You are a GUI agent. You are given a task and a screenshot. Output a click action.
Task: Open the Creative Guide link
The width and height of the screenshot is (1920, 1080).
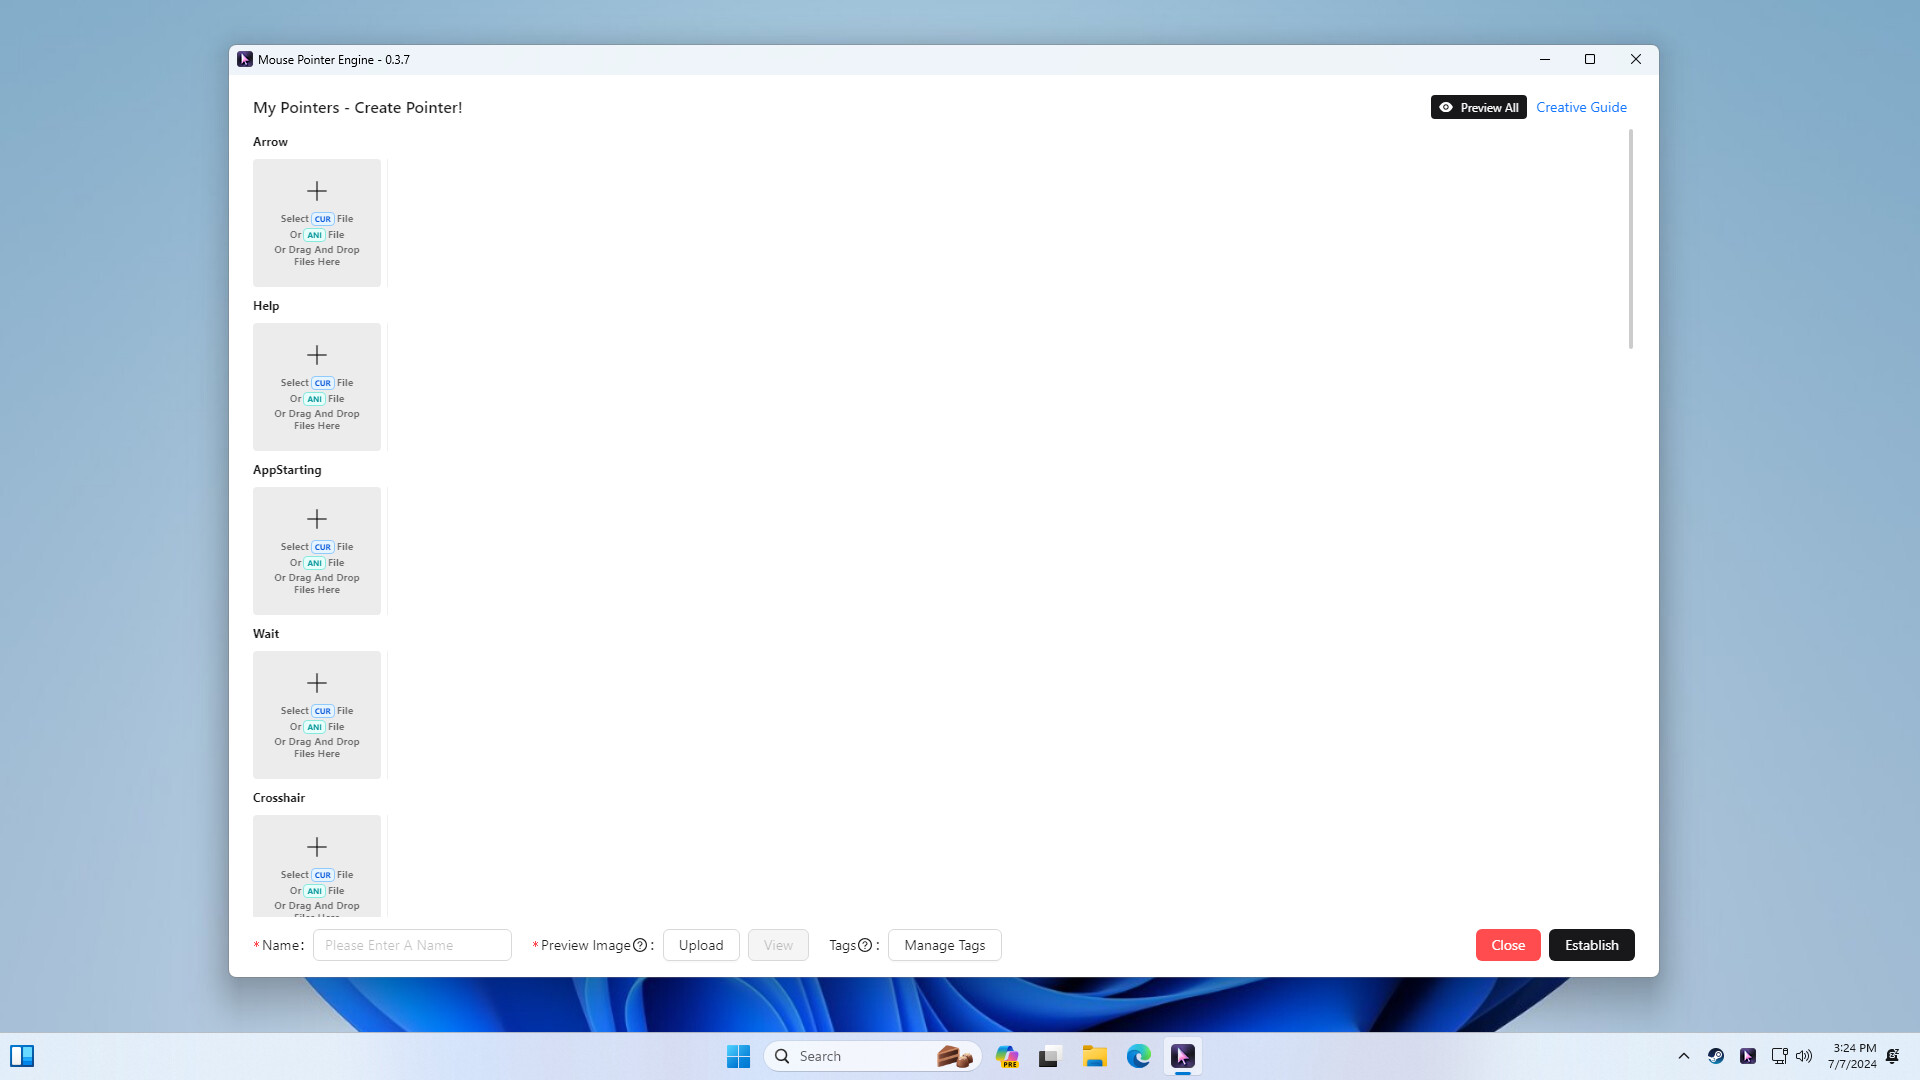[x=1581, y=107]
